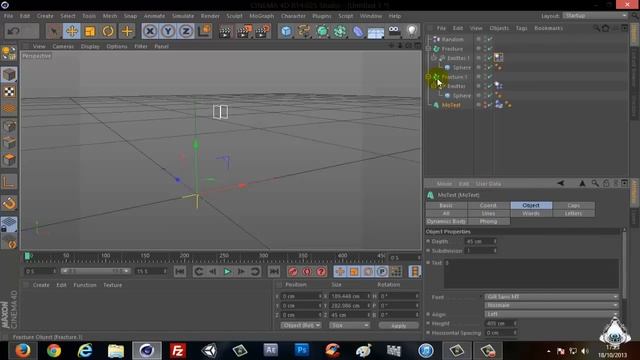The image size is (640, 360).
Task: Switch to Coord. attribute tab
Action: point(489,205)
